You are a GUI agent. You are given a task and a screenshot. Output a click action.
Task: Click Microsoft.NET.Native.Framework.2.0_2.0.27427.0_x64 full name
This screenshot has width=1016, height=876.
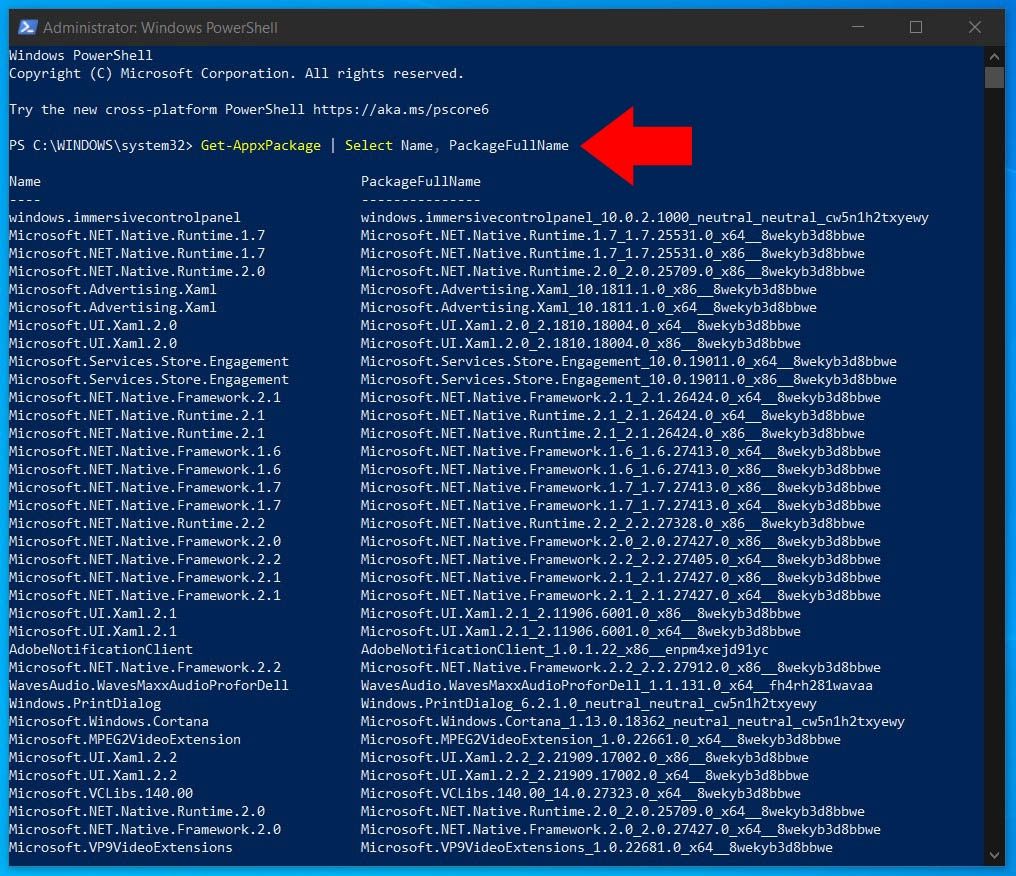point(621,829)
